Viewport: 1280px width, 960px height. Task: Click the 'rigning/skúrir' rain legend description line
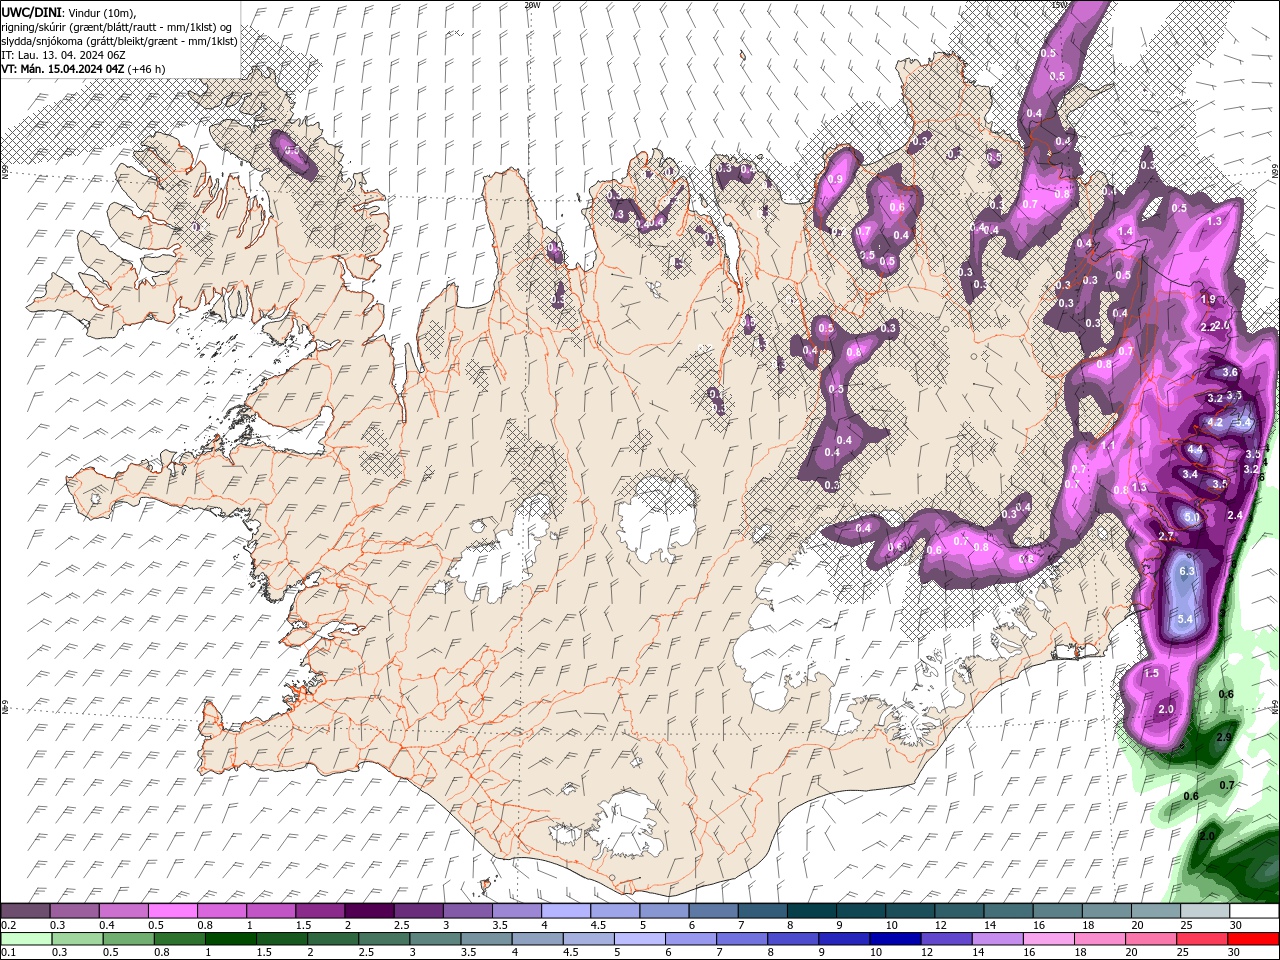[117, 27]
